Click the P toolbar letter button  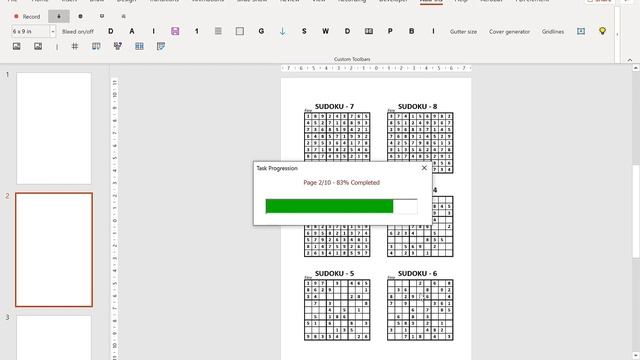pyautogui.click(x=390, y=31)
